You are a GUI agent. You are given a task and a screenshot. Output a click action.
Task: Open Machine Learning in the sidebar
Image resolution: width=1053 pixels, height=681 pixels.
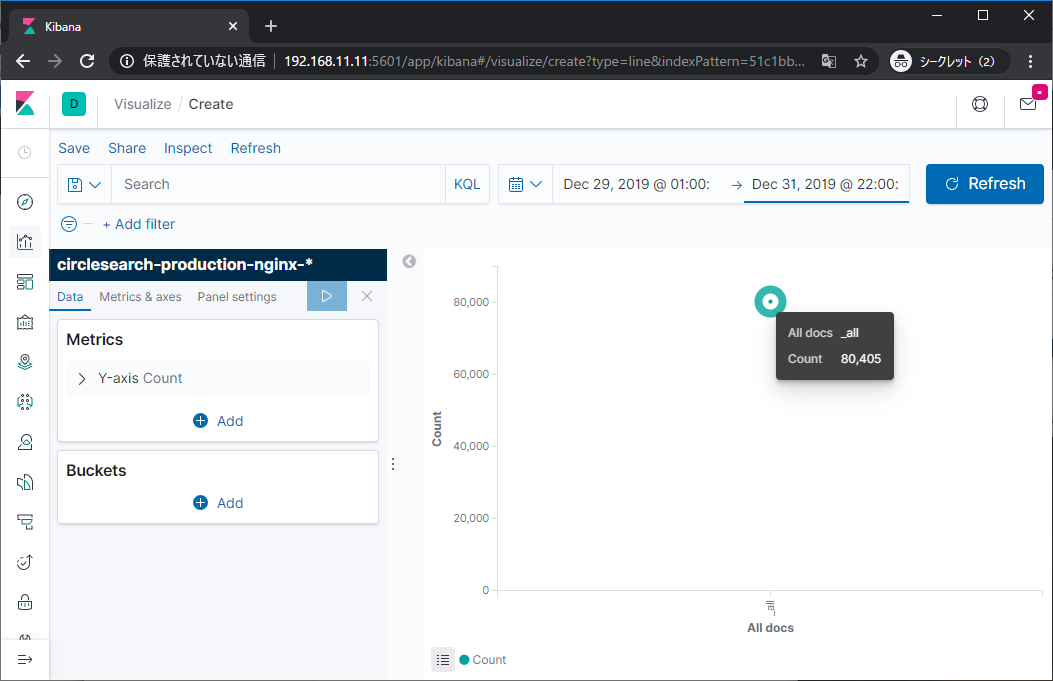point(25,402)
